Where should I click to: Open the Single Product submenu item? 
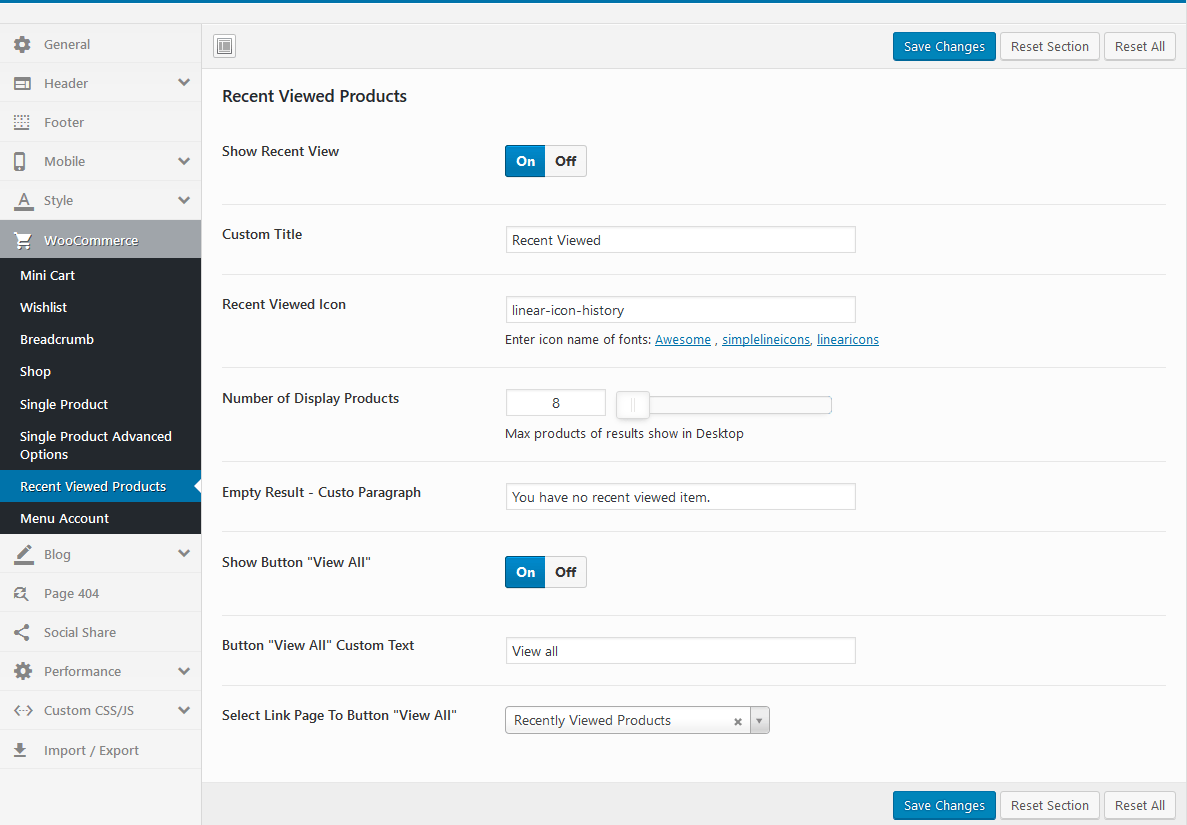[101, 404]
